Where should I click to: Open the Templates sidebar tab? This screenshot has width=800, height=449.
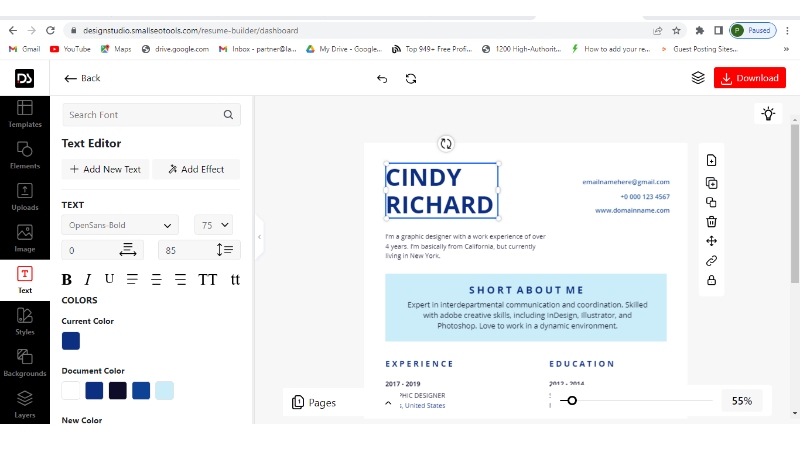[25, 114]
